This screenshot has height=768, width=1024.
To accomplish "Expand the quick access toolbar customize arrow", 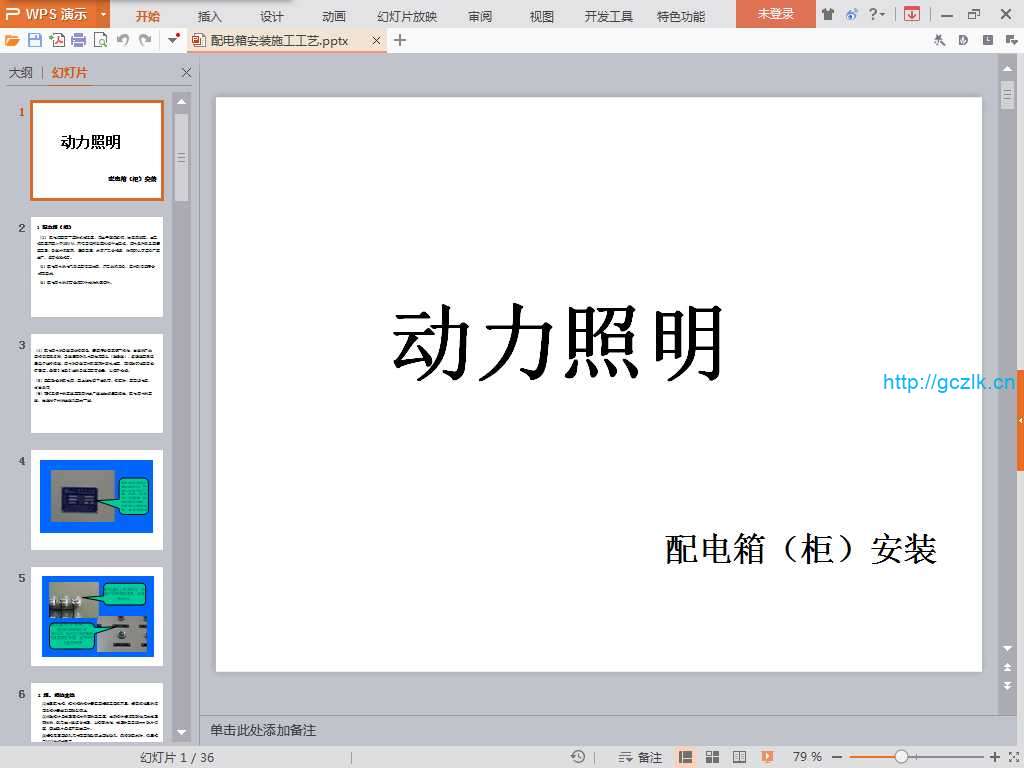I will point(173,40).
